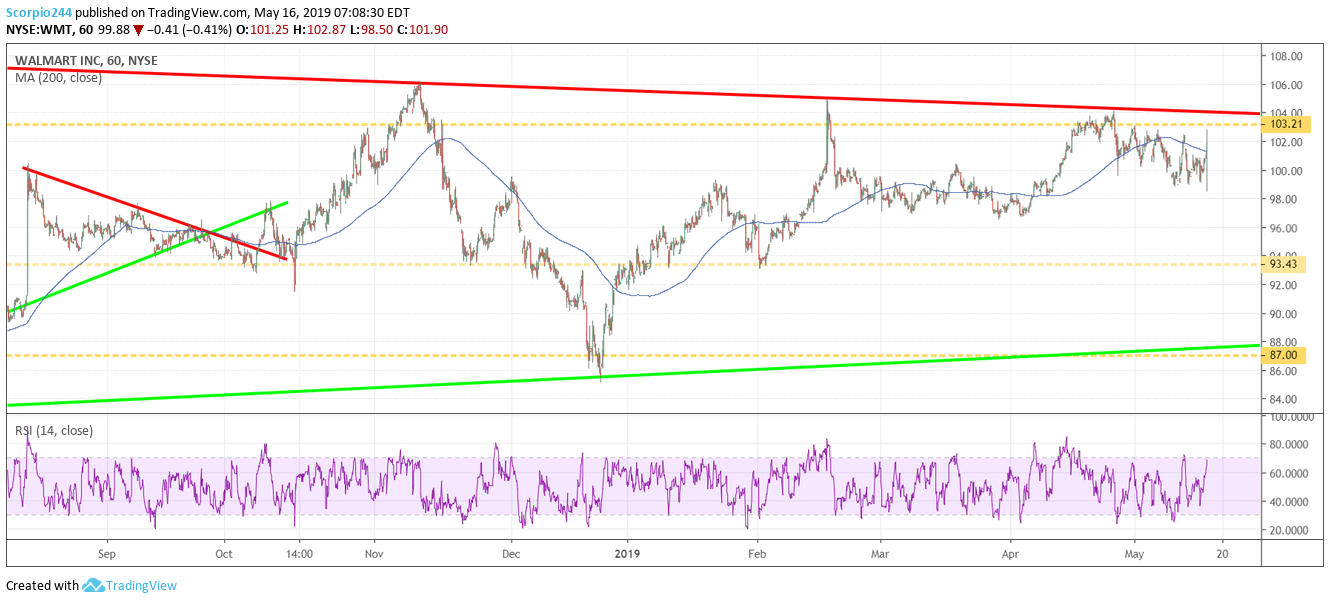Click the TradingView cloud logo icon
1330x603 pixels.
tap(94, 585)
